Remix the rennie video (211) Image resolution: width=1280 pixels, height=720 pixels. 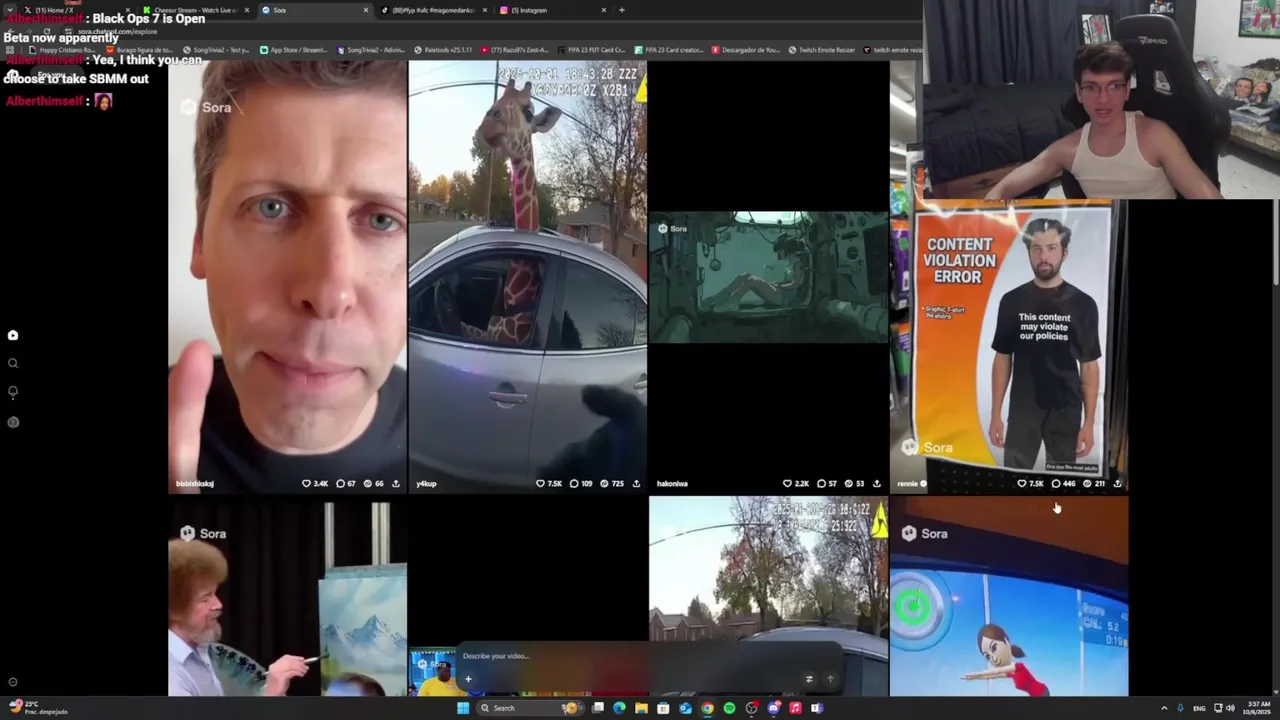[1087, 484]
